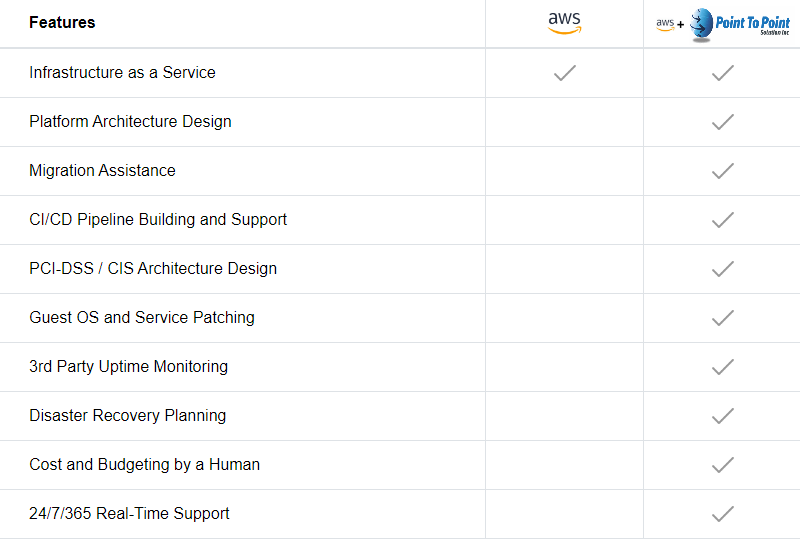Image resolution: width=800 pixels, height=547 pixels.
Task: Click checkmark in 3rd Party Uptime Monitoring row
Action: 723,367
